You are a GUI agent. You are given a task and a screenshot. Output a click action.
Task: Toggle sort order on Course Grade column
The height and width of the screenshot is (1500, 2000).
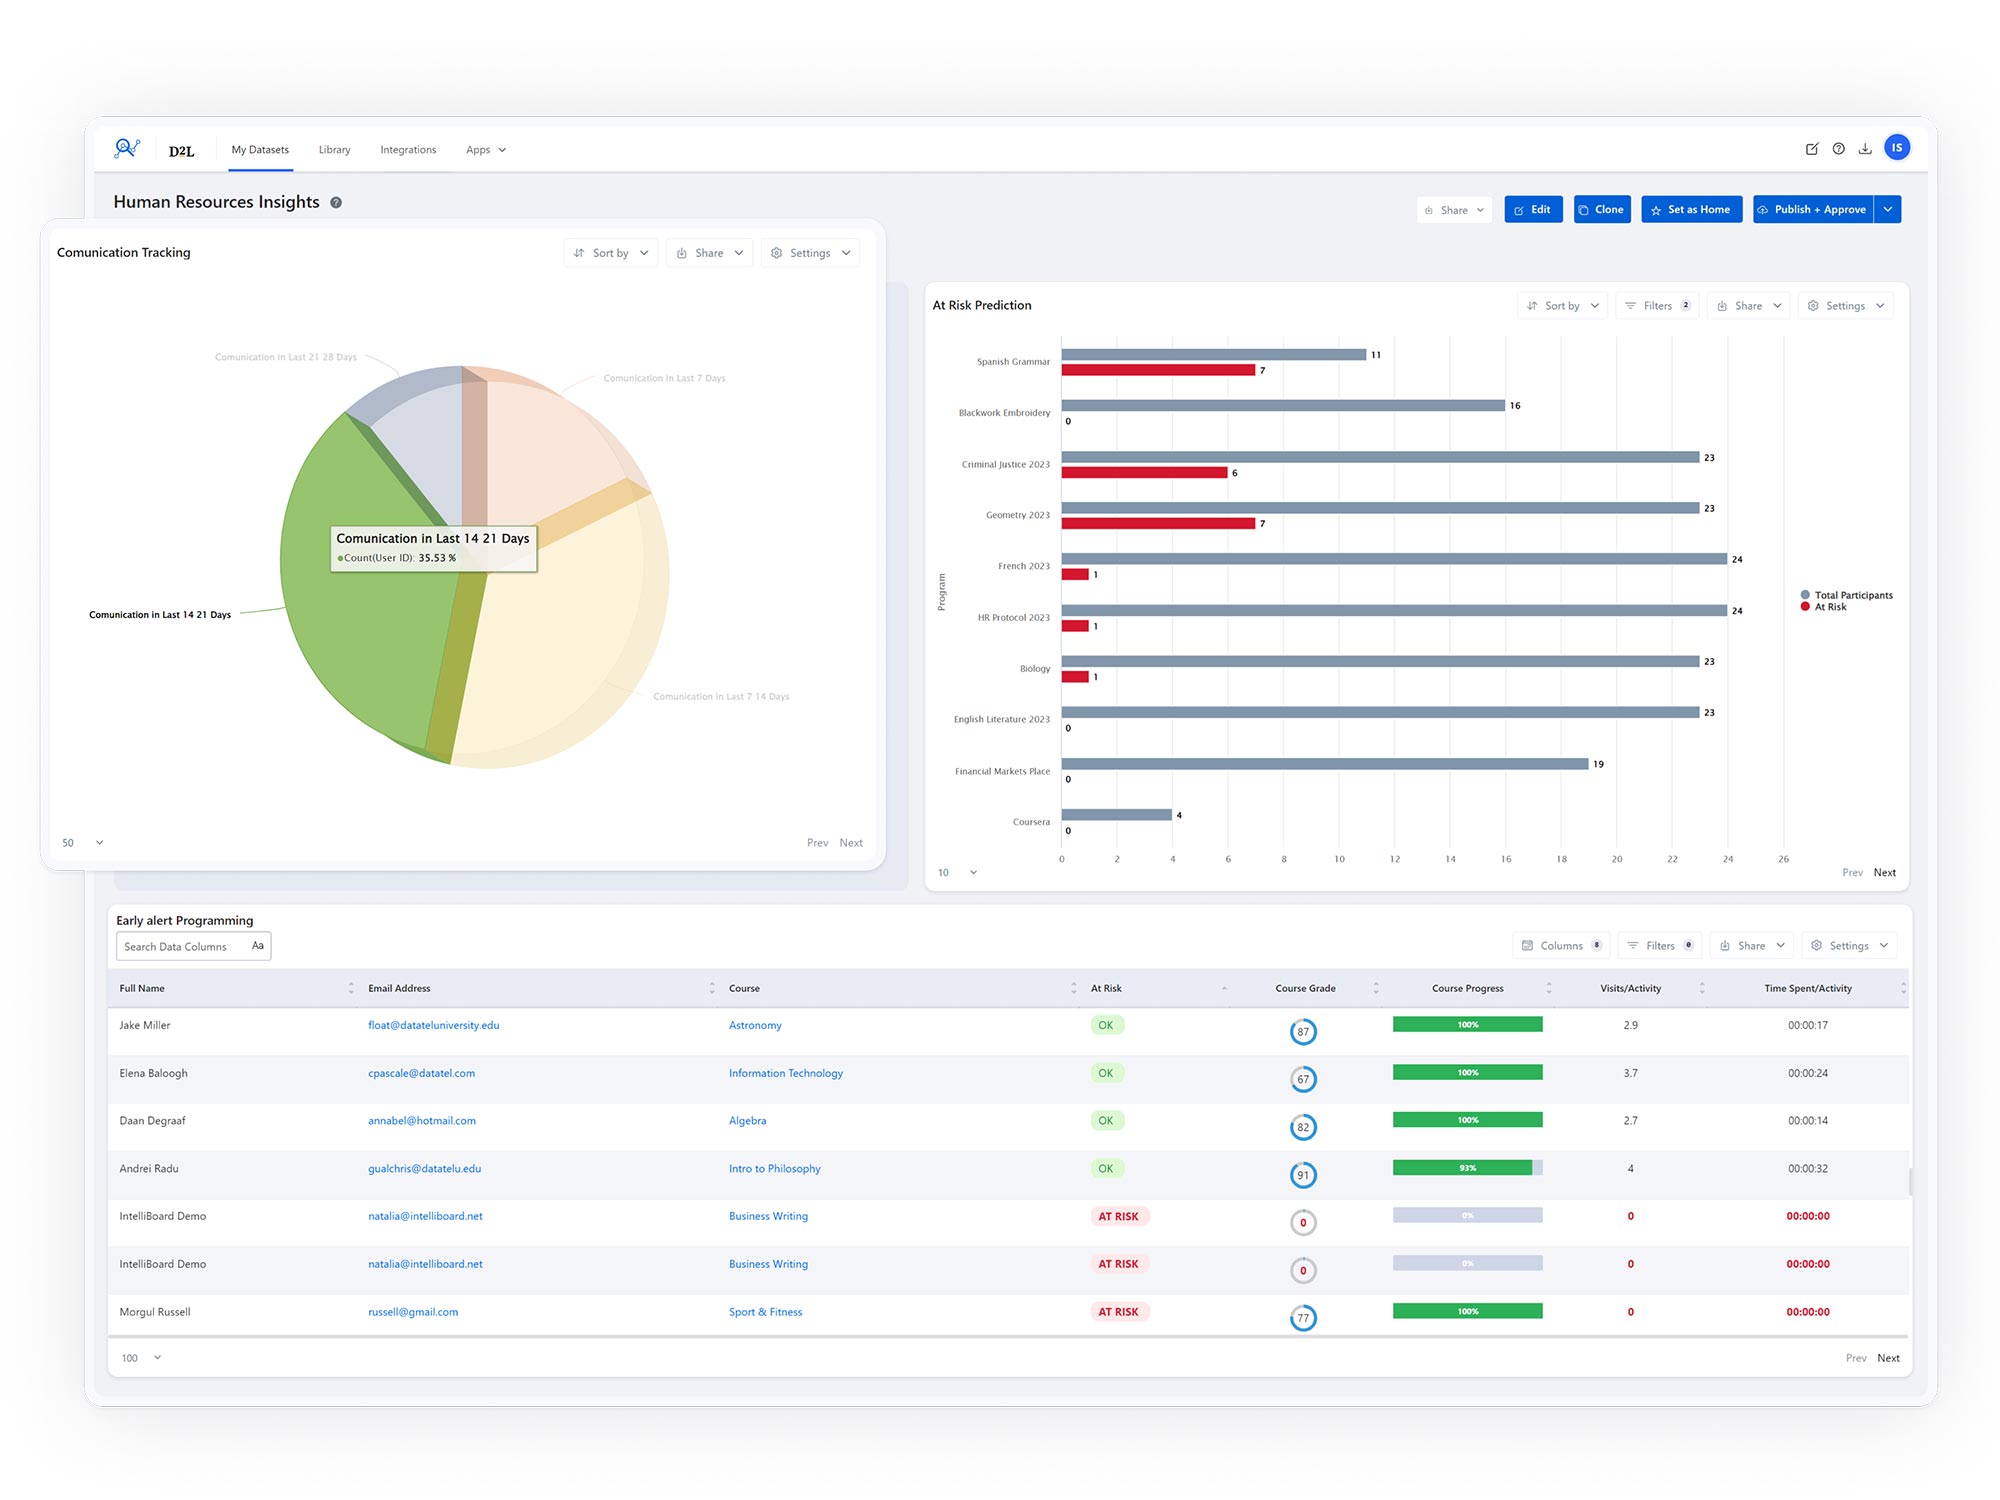[x=1376, y=988]
